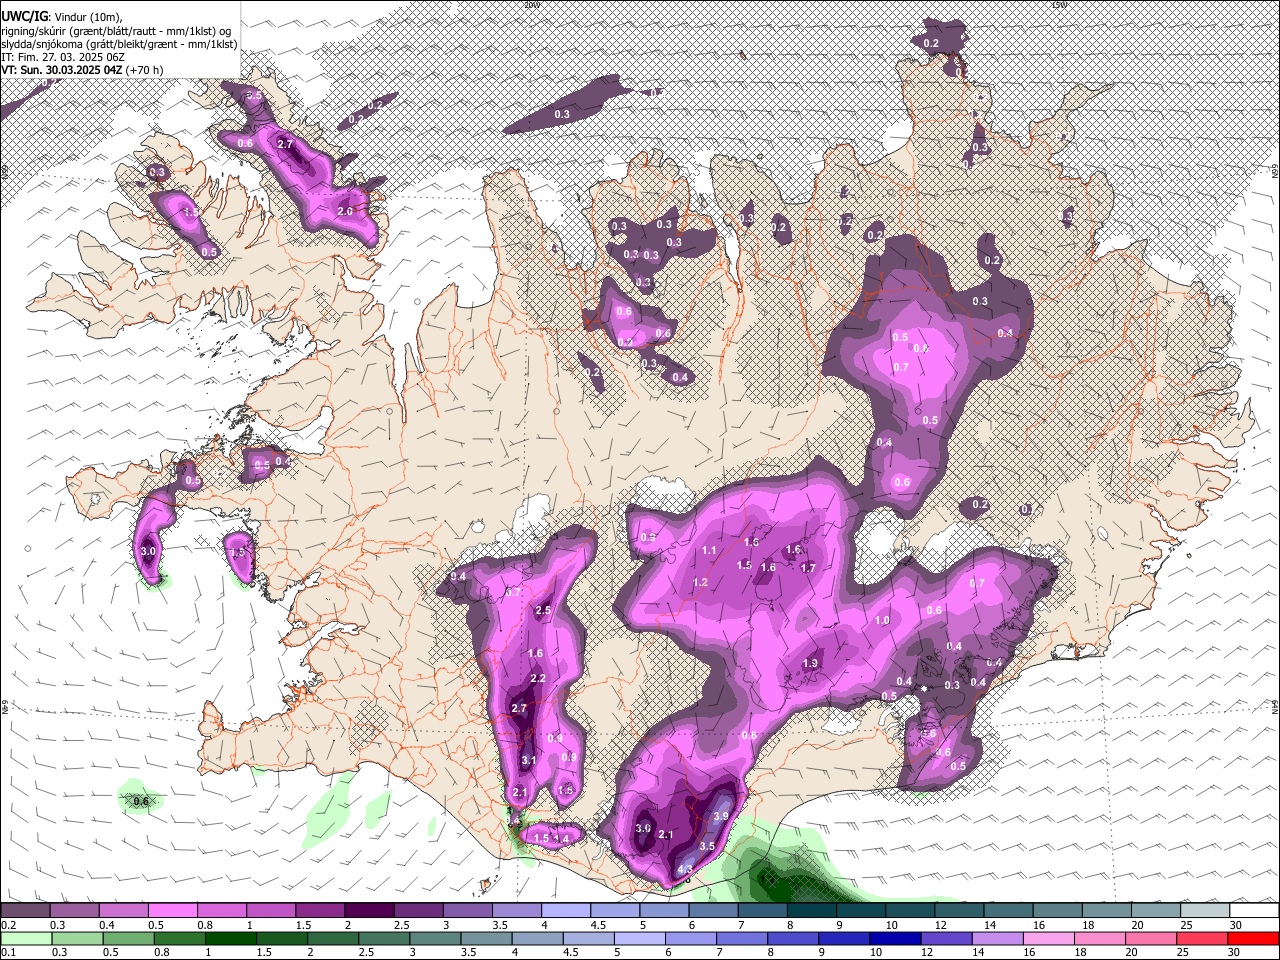Click the 1.9 value label on the map
The image size is (1280, 960).
(810, 663)
